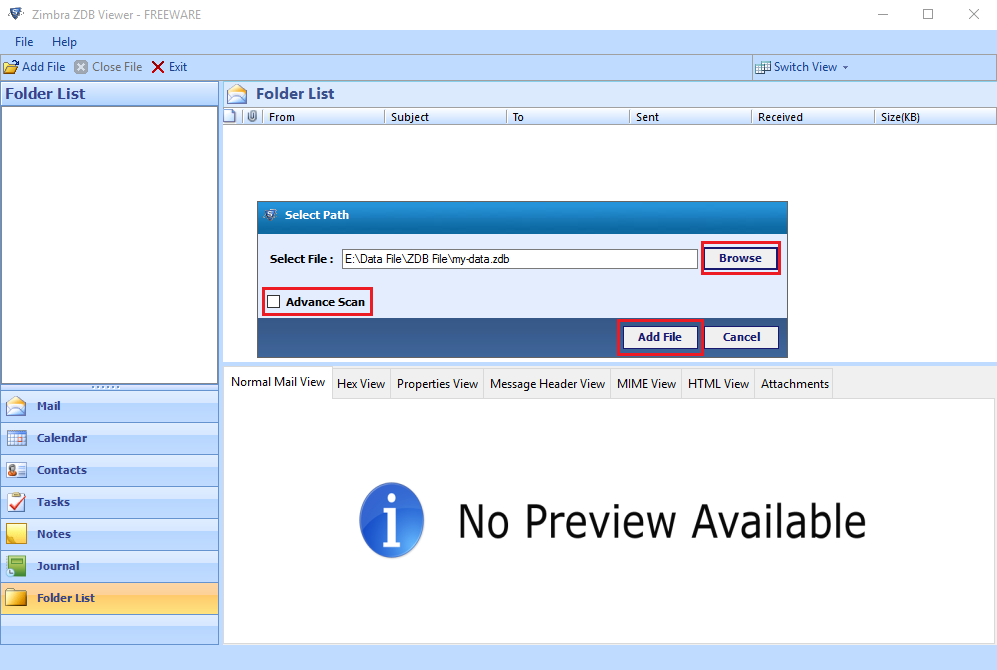Click the red Exit toolbar icon
Image resolution: width=997 pixels, height=670 pixels.
point(158,67)
